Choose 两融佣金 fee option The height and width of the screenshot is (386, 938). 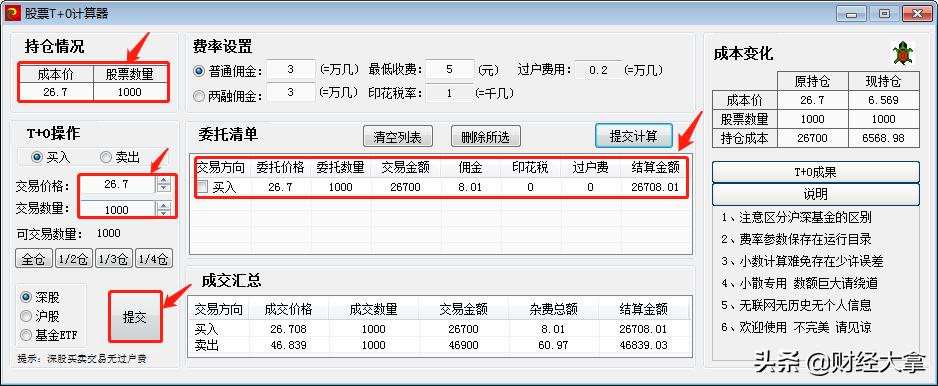199,95
